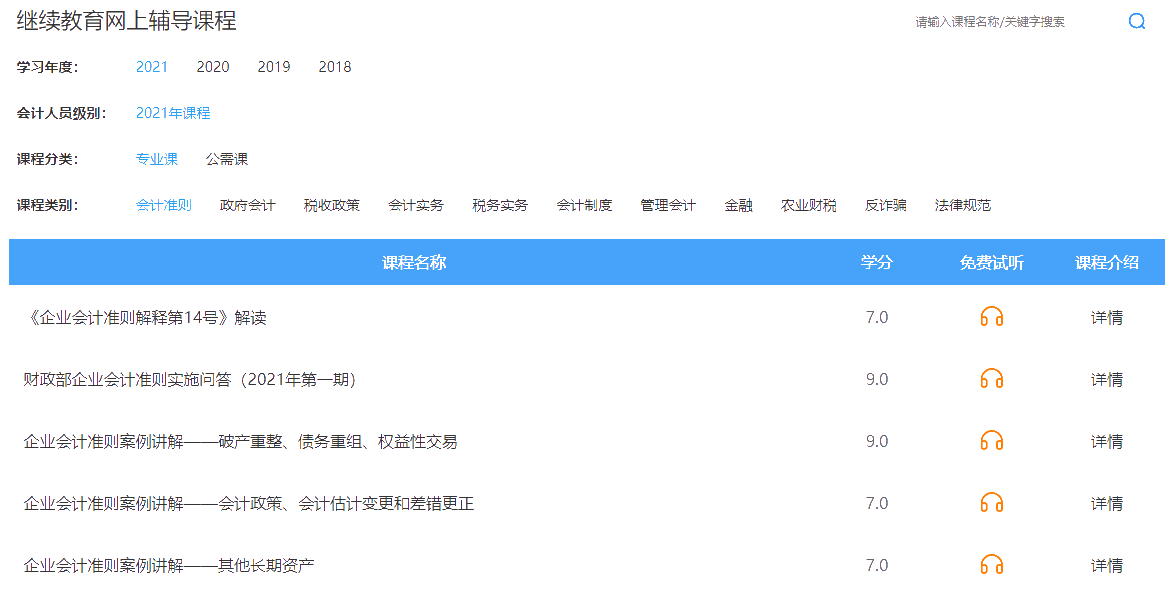Switch to the 公需课 category
The width and height of the screenshot is (1170, 589).
[226, 158]
